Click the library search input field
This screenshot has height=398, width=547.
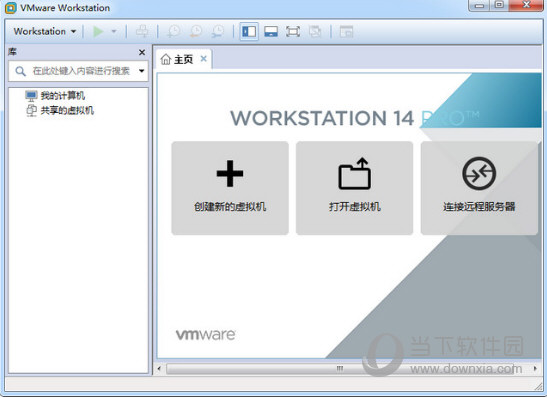coord(78,71)
